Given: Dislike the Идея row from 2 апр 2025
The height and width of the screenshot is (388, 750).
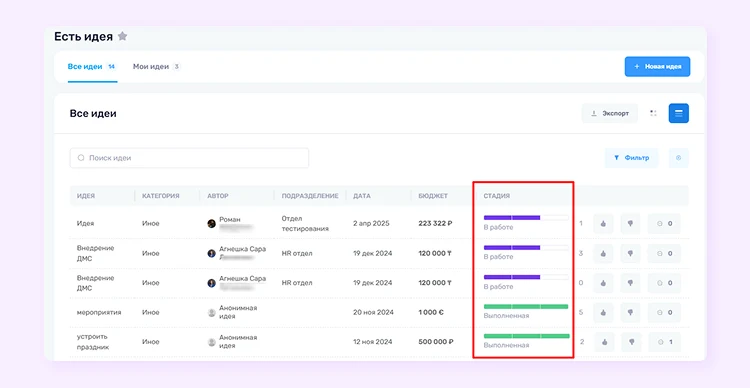Looking at the screenshot, I should pos(630,223).
